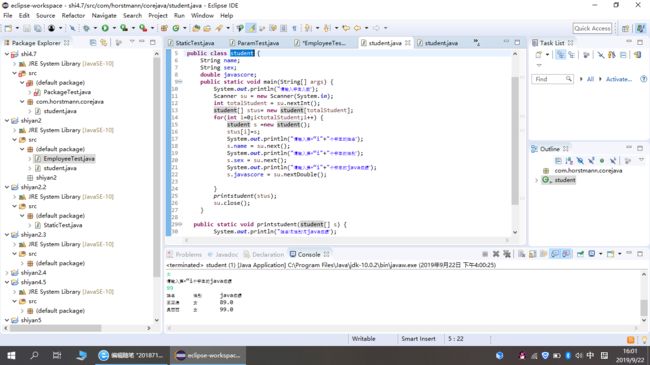This screenshot has width=650, height=365.
Task: Click the Open Perspective icon
Action: [626, 28]
